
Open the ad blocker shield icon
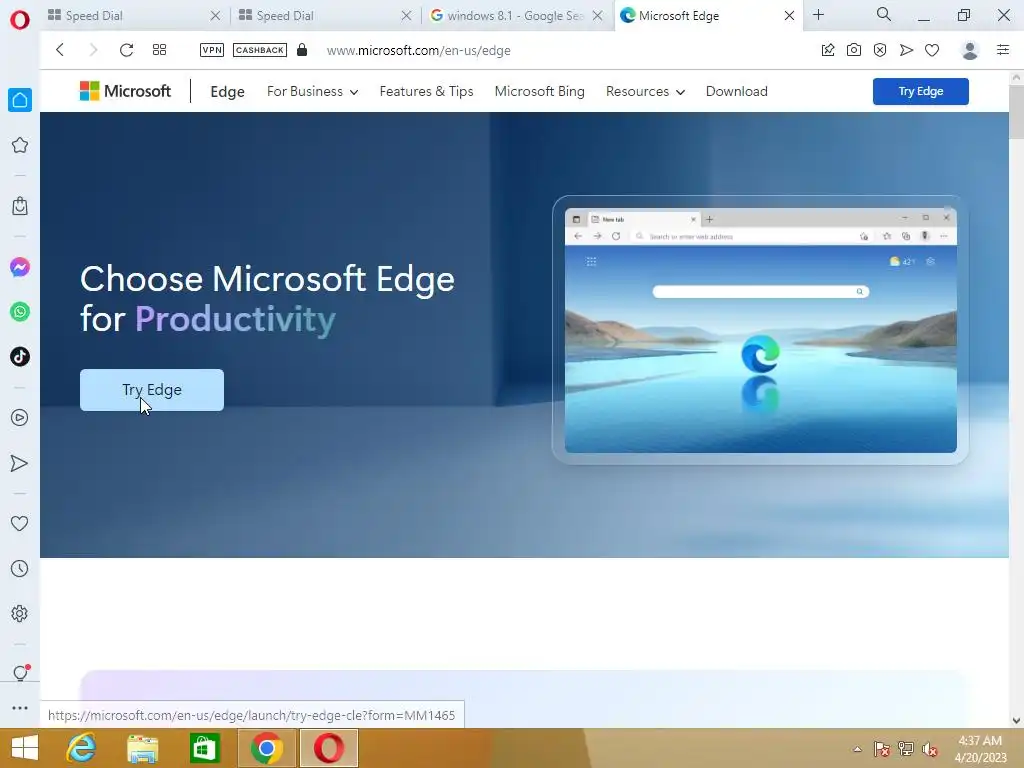tap(880, 50)
